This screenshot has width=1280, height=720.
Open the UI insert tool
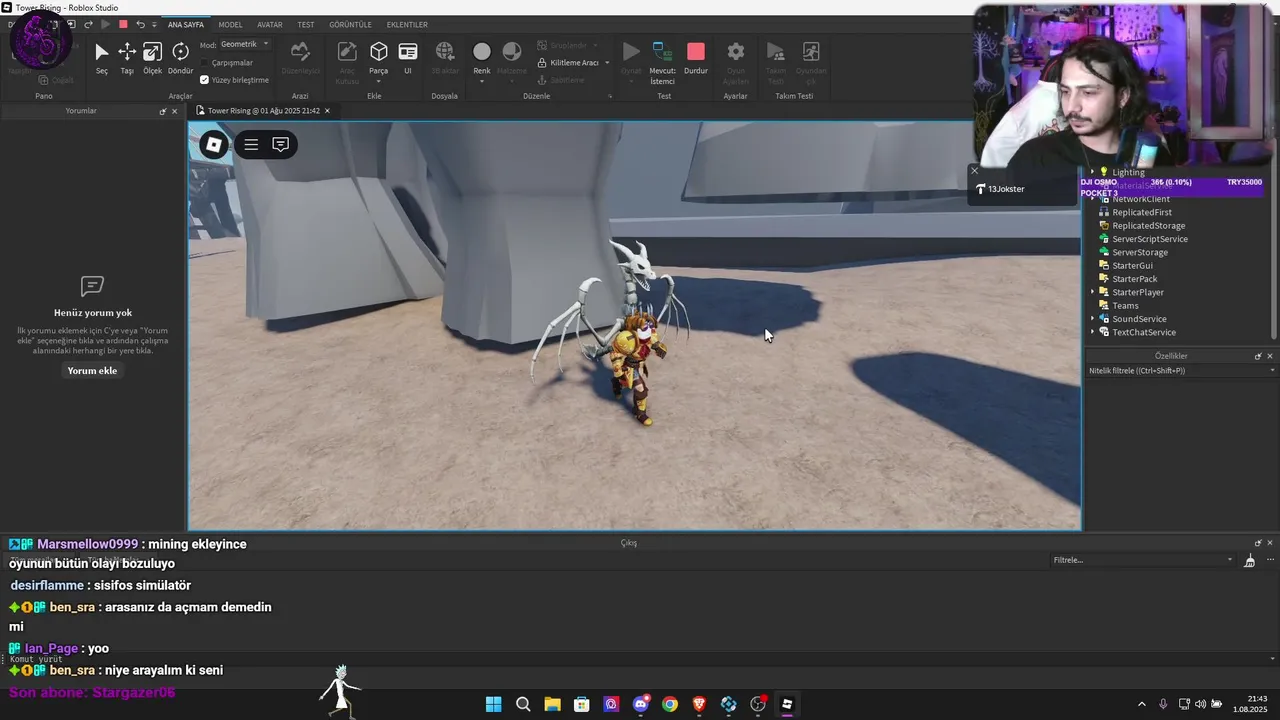coord(408,58)
